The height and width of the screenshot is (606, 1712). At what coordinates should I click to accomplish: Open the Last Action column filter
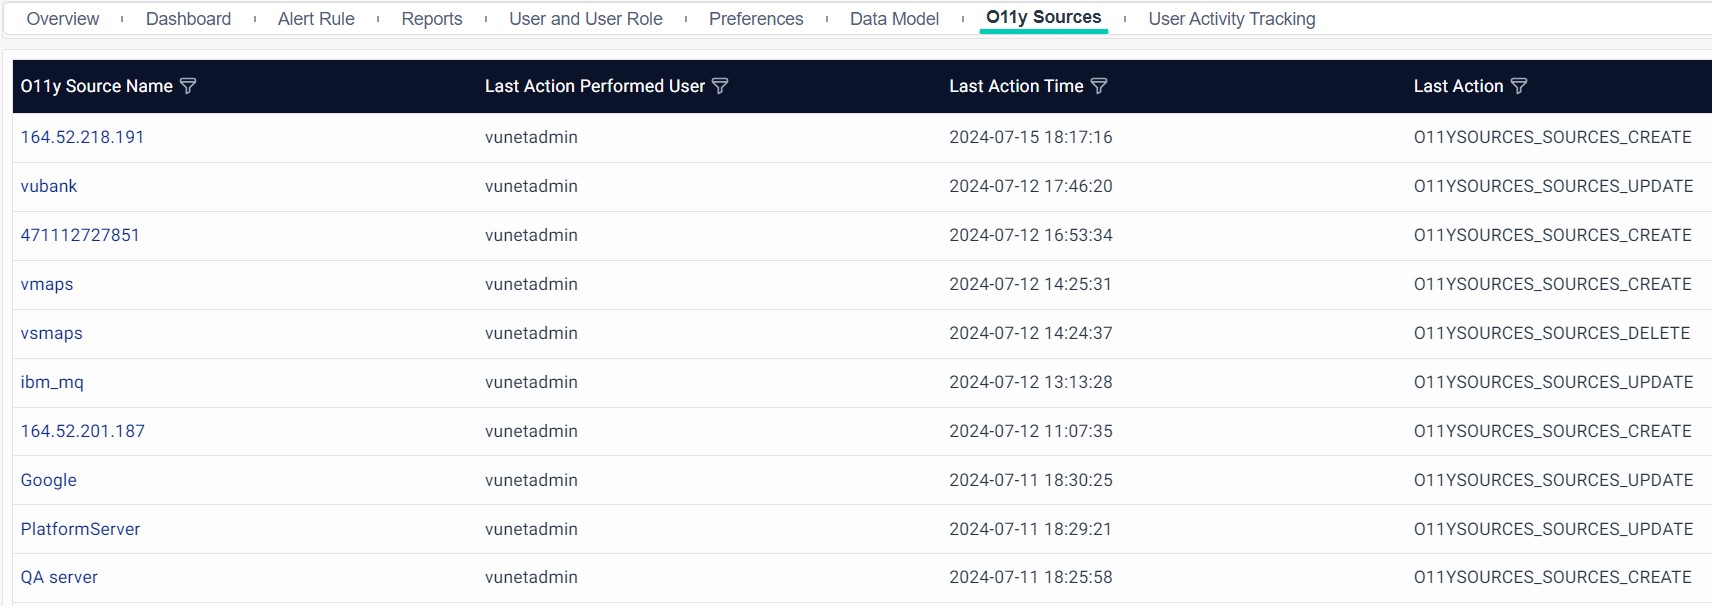1519,86
